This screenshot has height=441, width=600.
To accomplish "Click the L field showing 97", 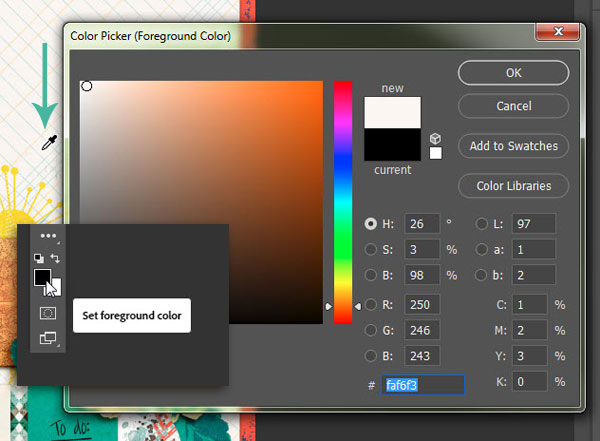I will (x=534, y=224).
